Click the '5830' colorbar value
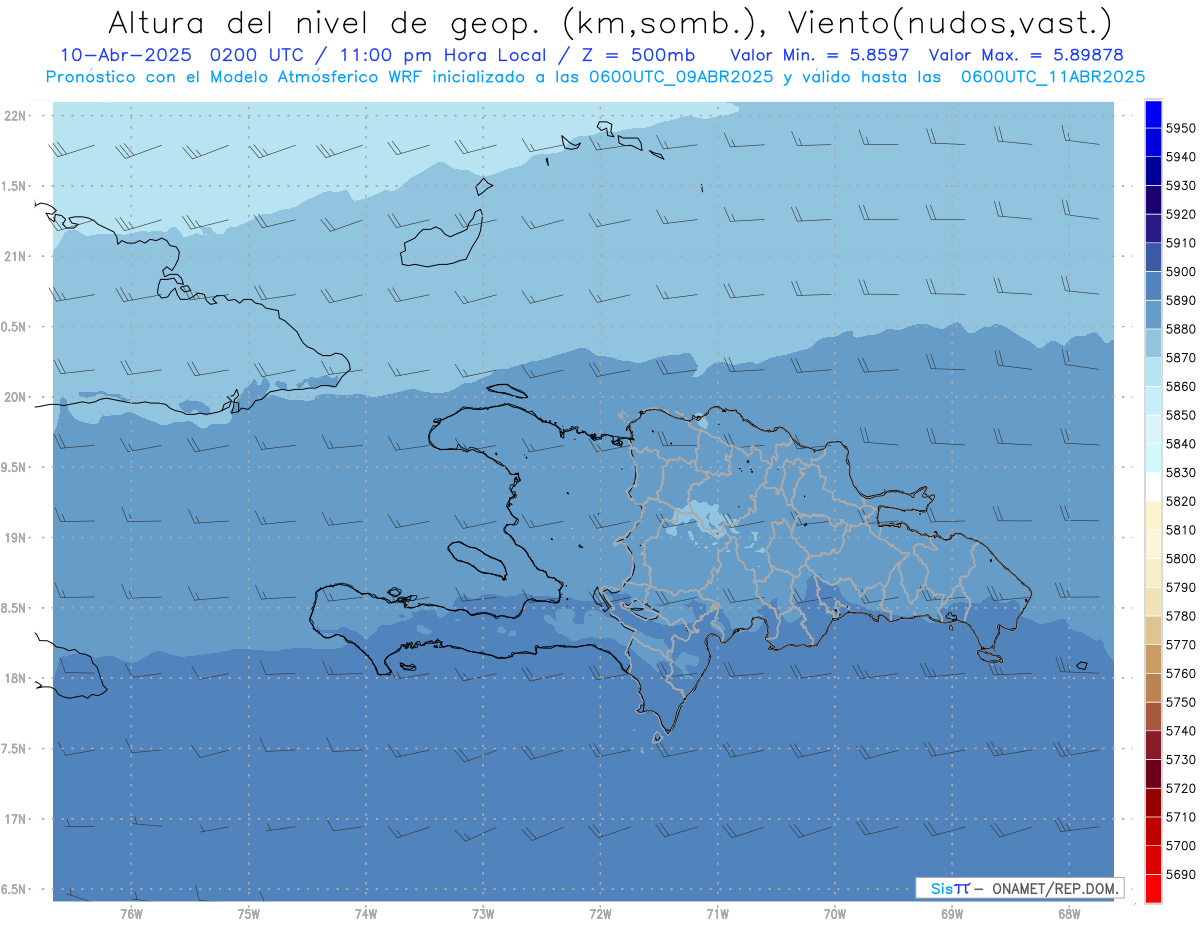 (1181, 472)
